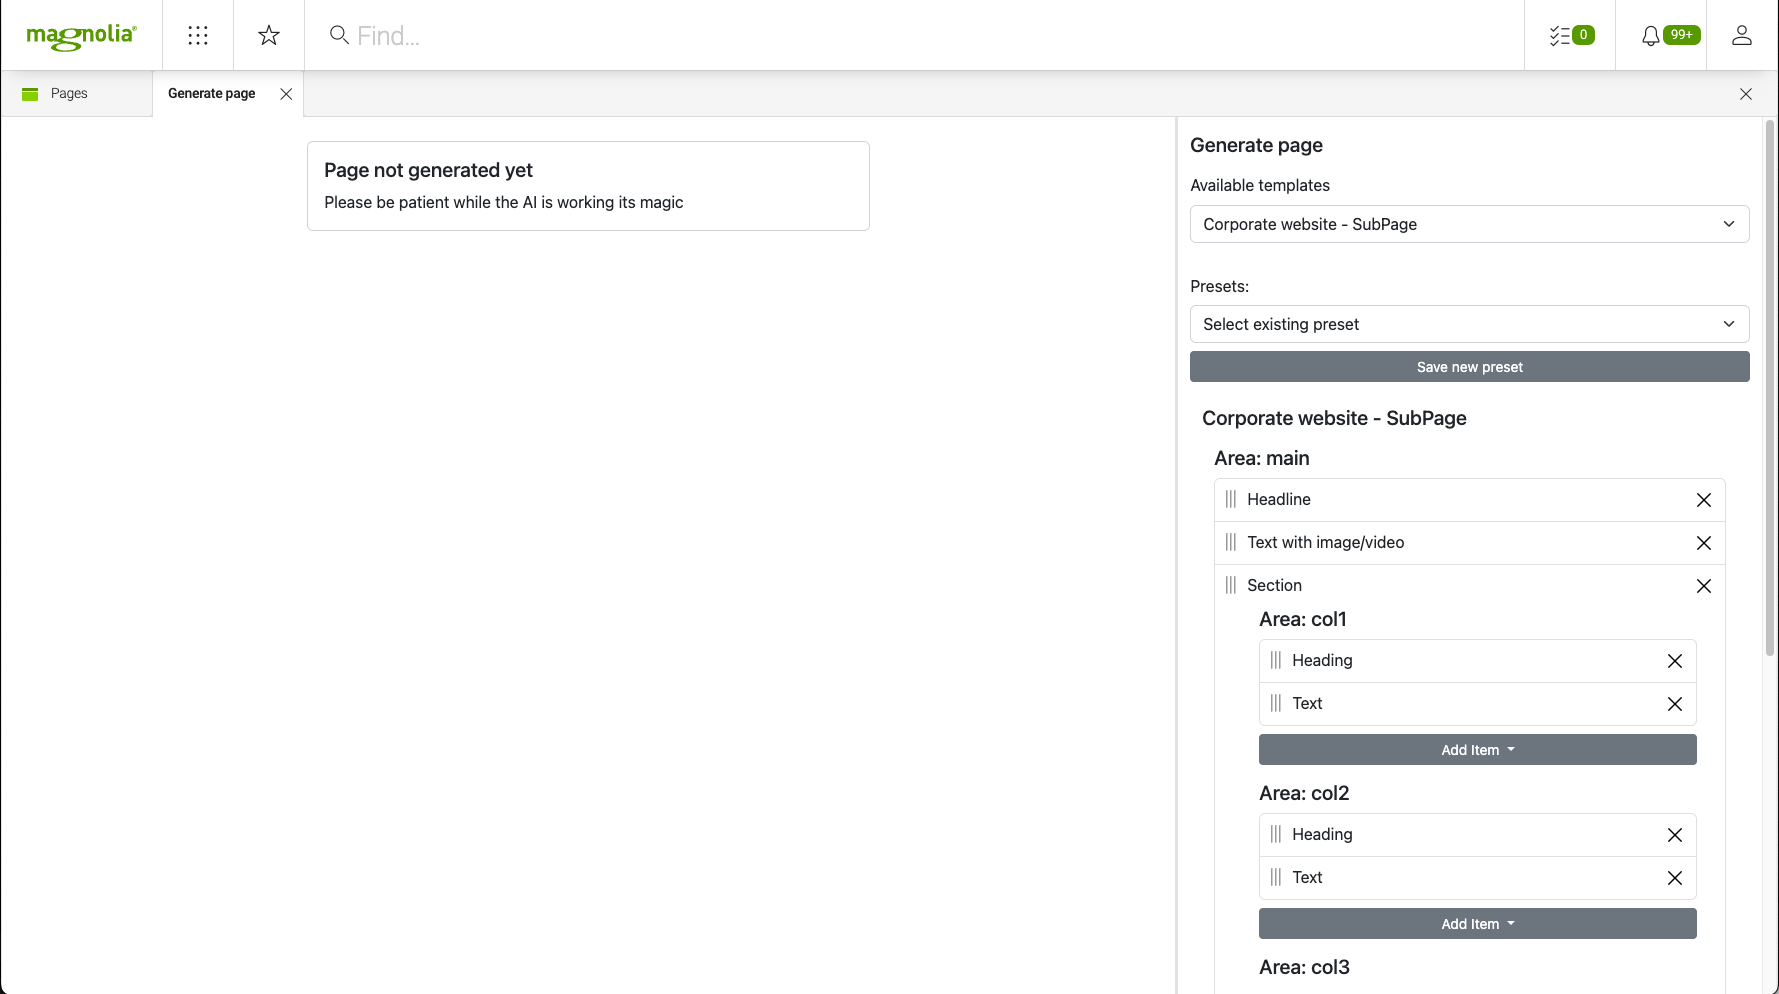Click the drag handle beside Headline

1231,499
